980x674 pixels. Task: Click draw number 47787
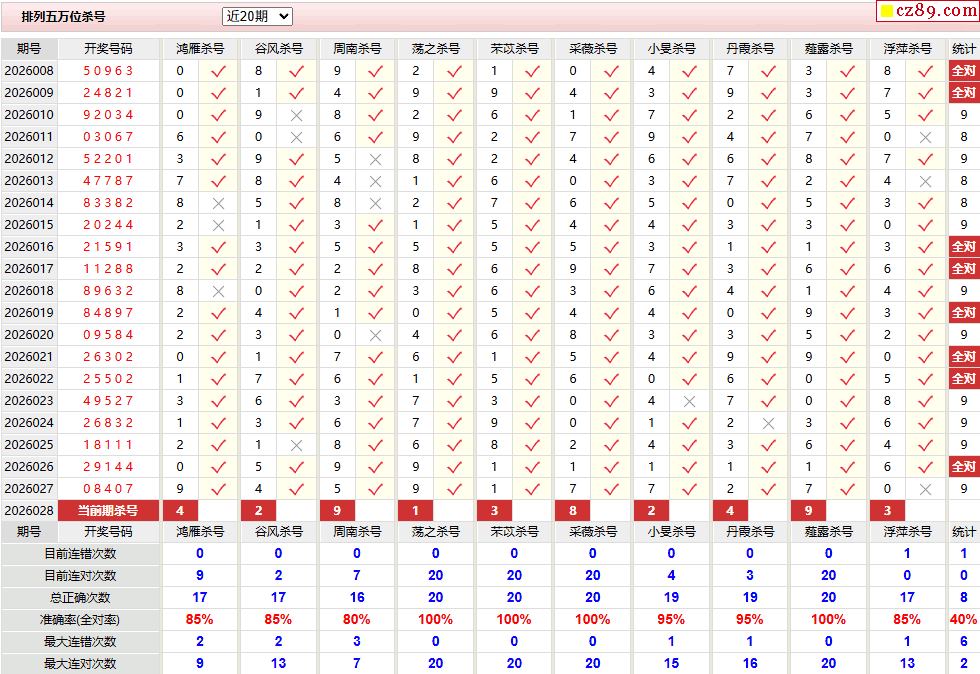click(x=108, y=181)
